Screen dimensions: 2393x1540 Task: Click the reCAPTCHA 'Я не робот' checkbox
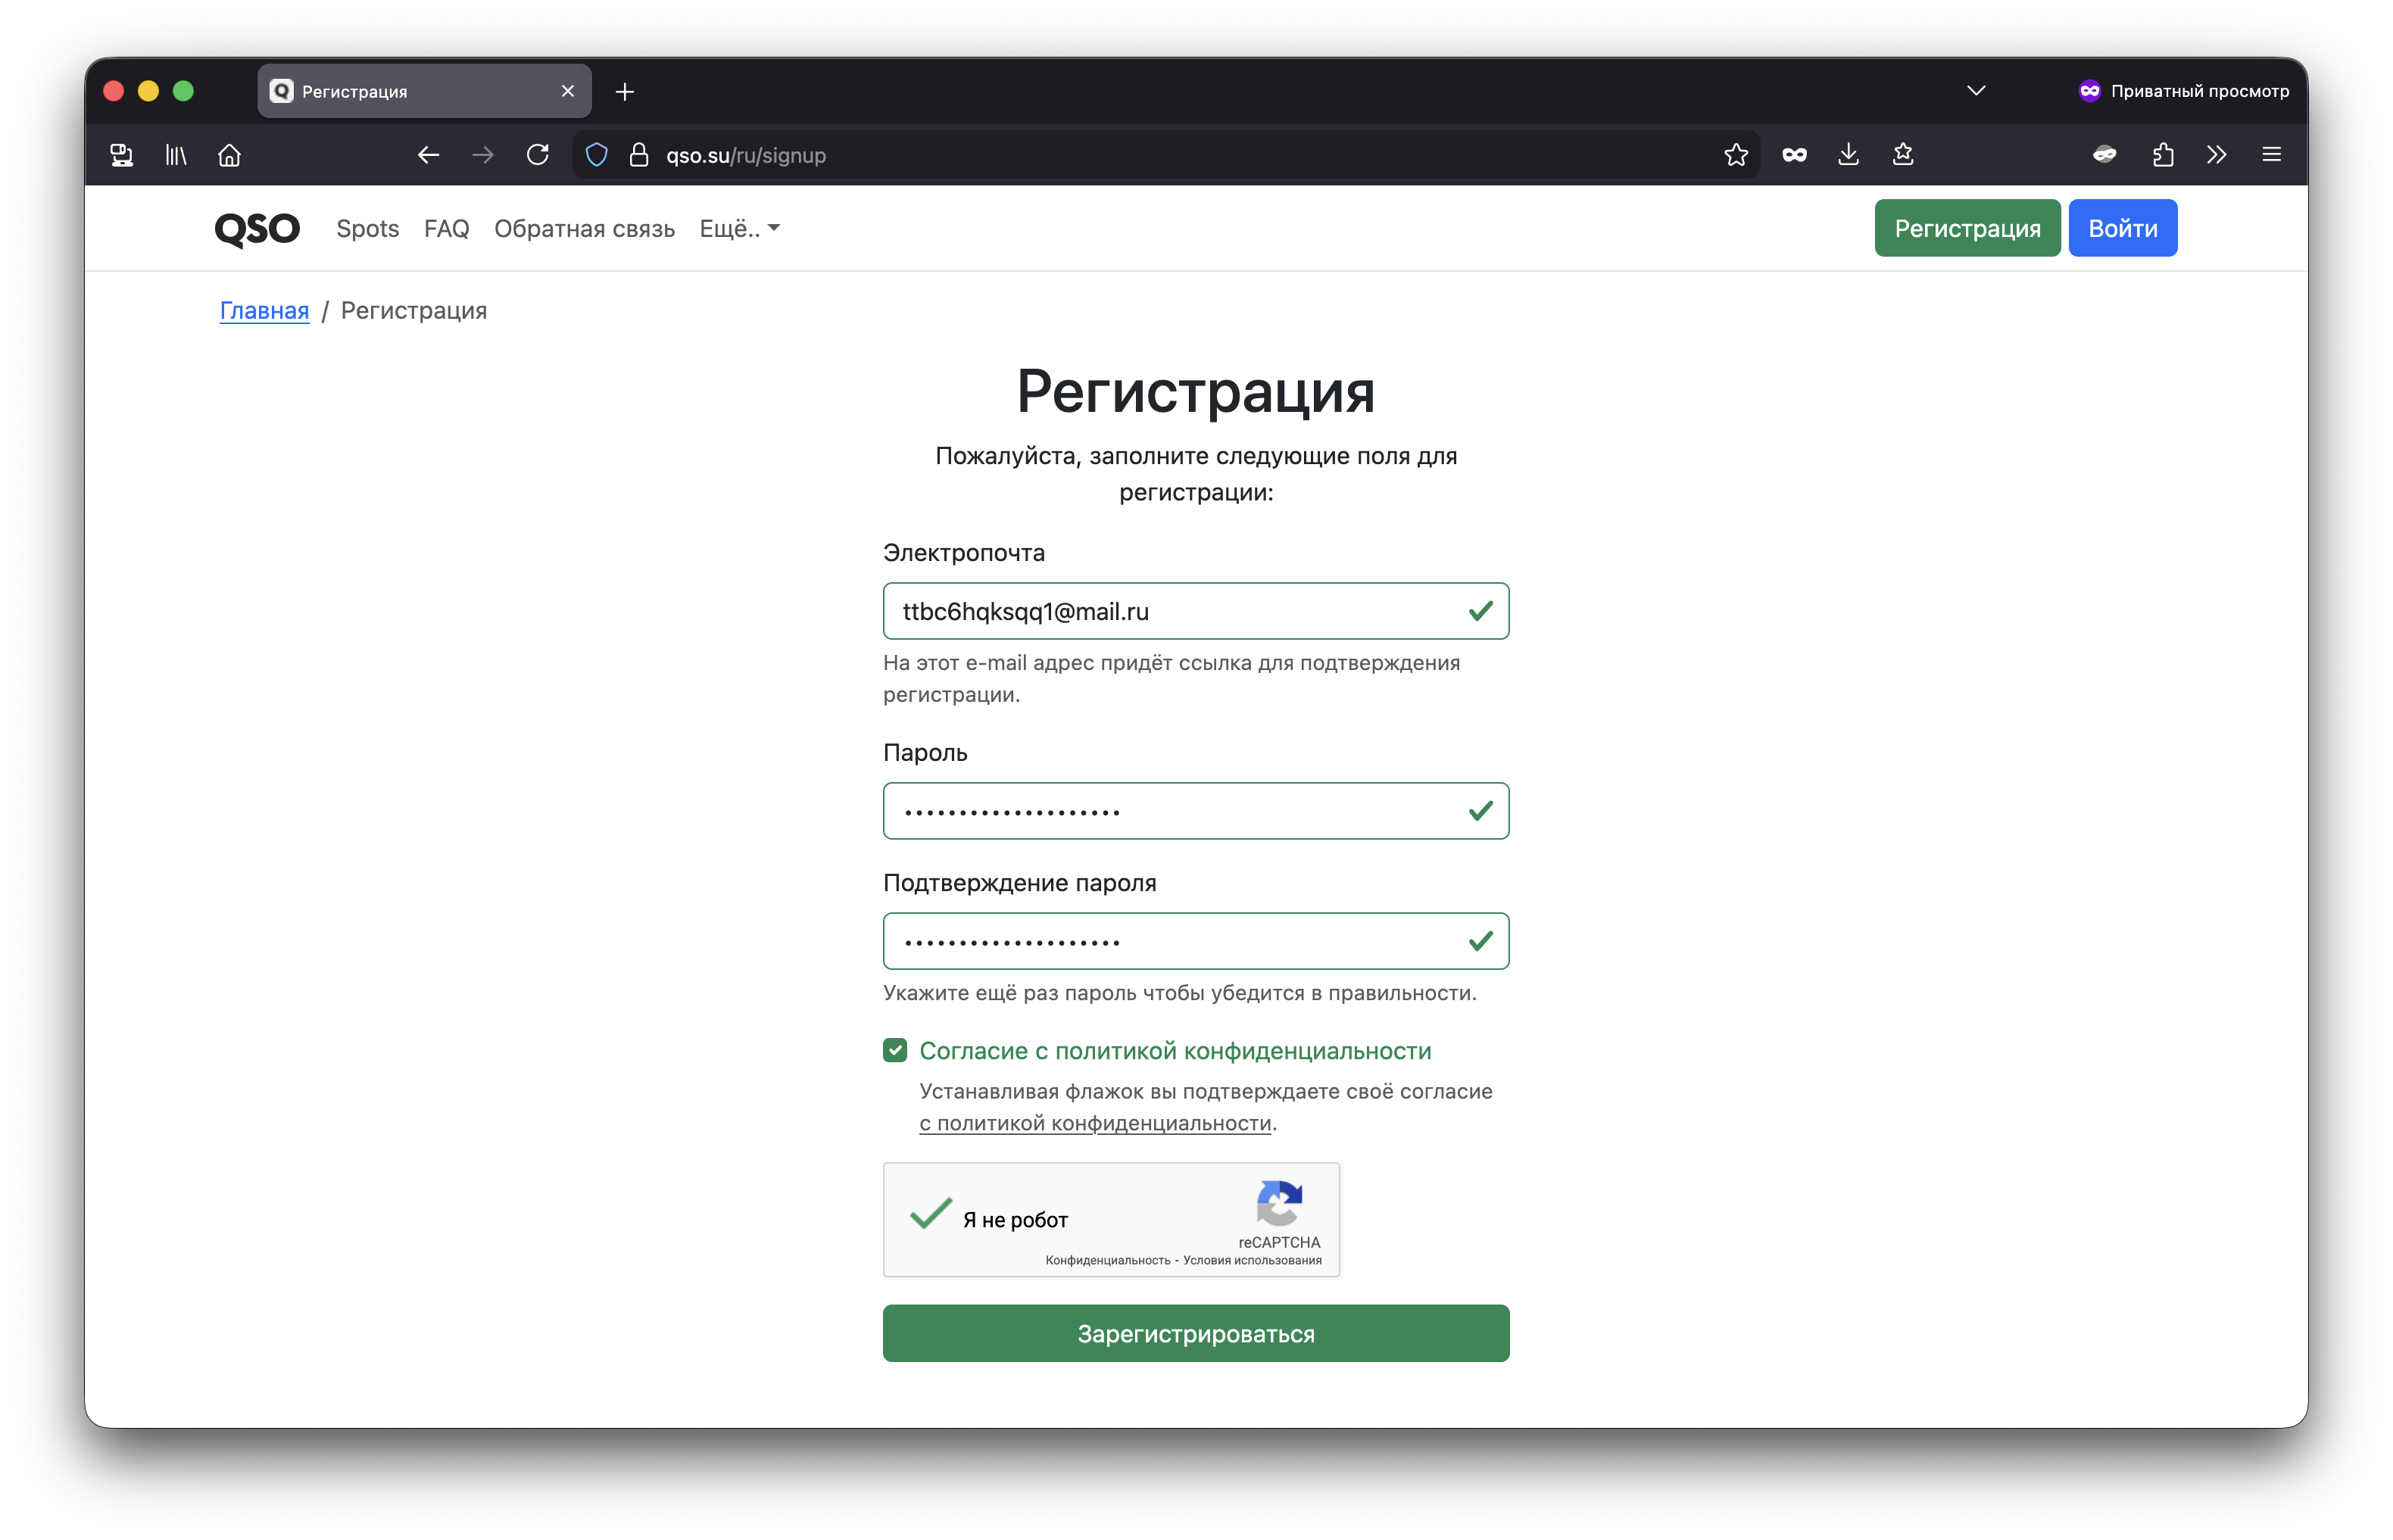(x=930, y=1216)
